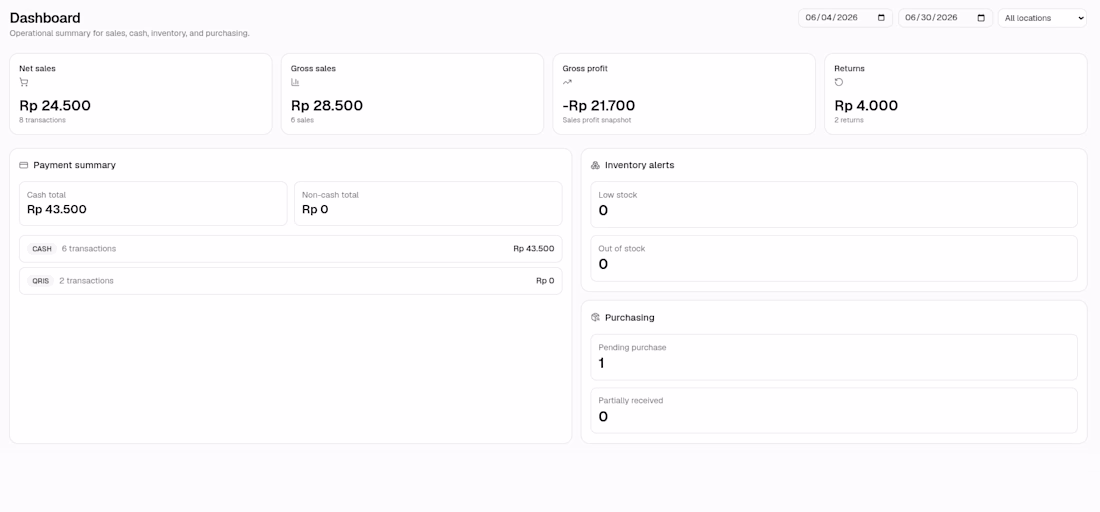1100x512 pixels.
Task: Click the package icon beside Purchasing
Action: (x=595, y=318)
